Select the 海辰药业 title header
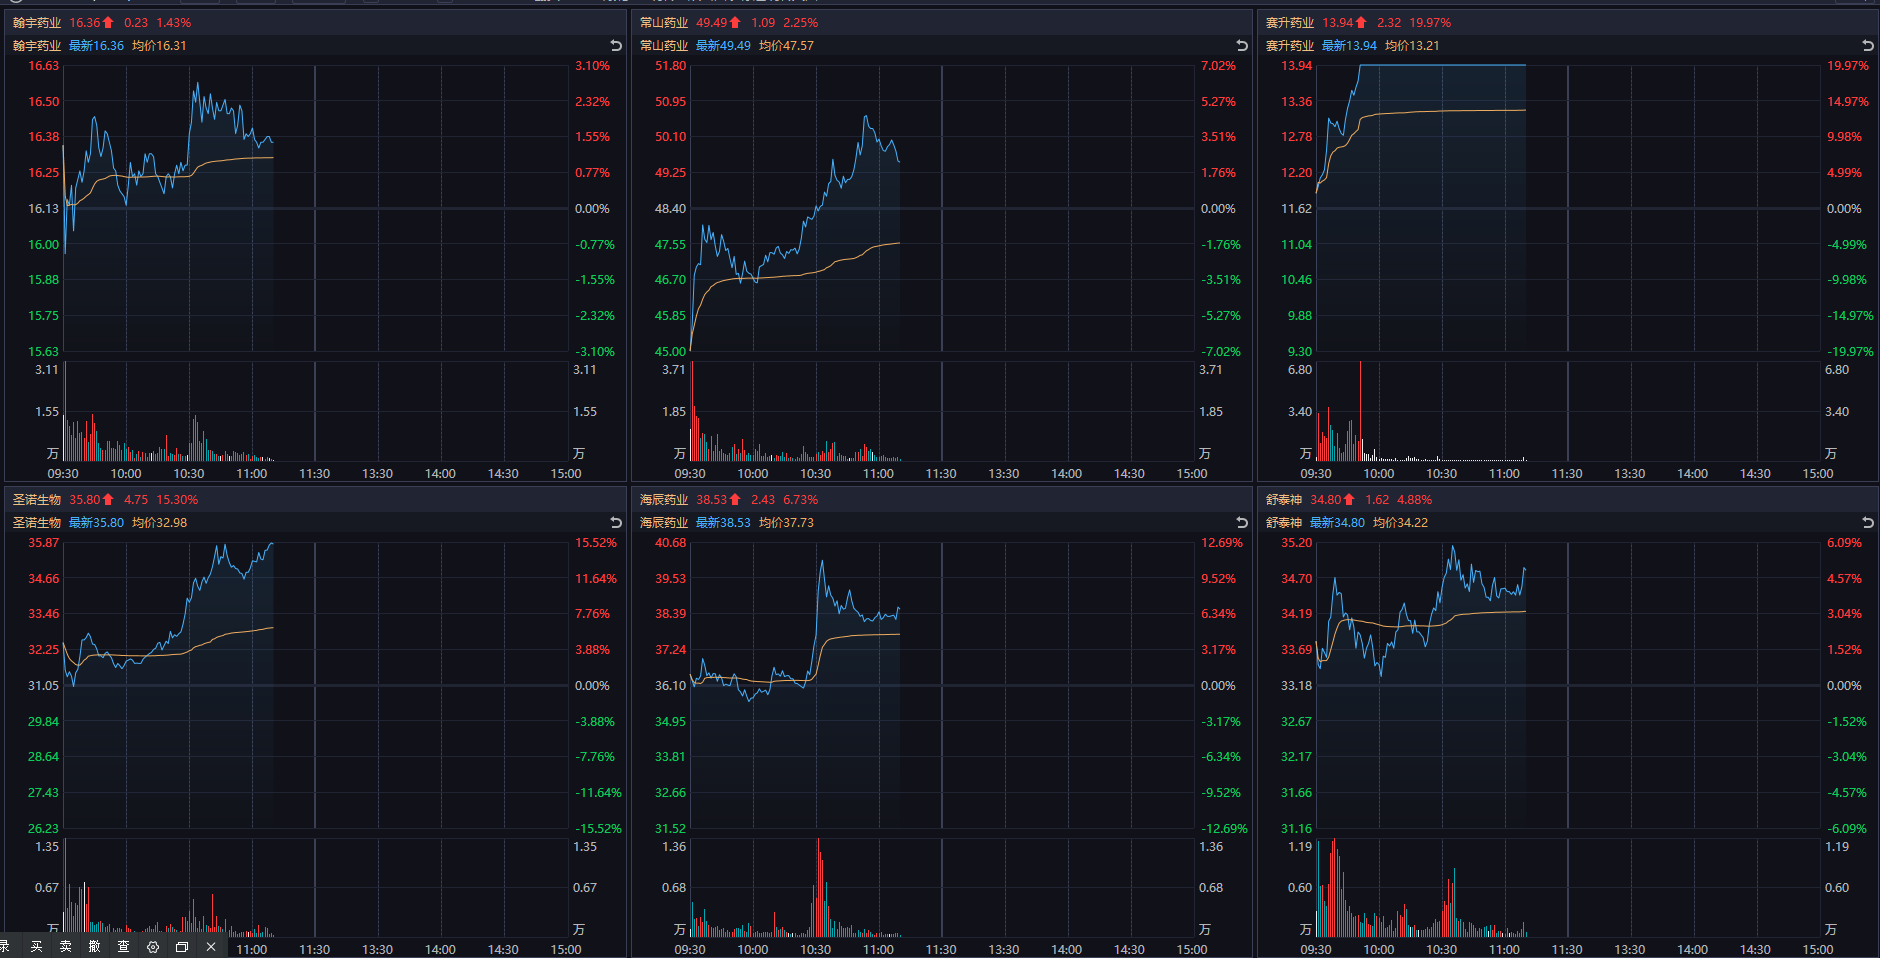The width and height of the screenshot is (1880, 958). point(664,500)
